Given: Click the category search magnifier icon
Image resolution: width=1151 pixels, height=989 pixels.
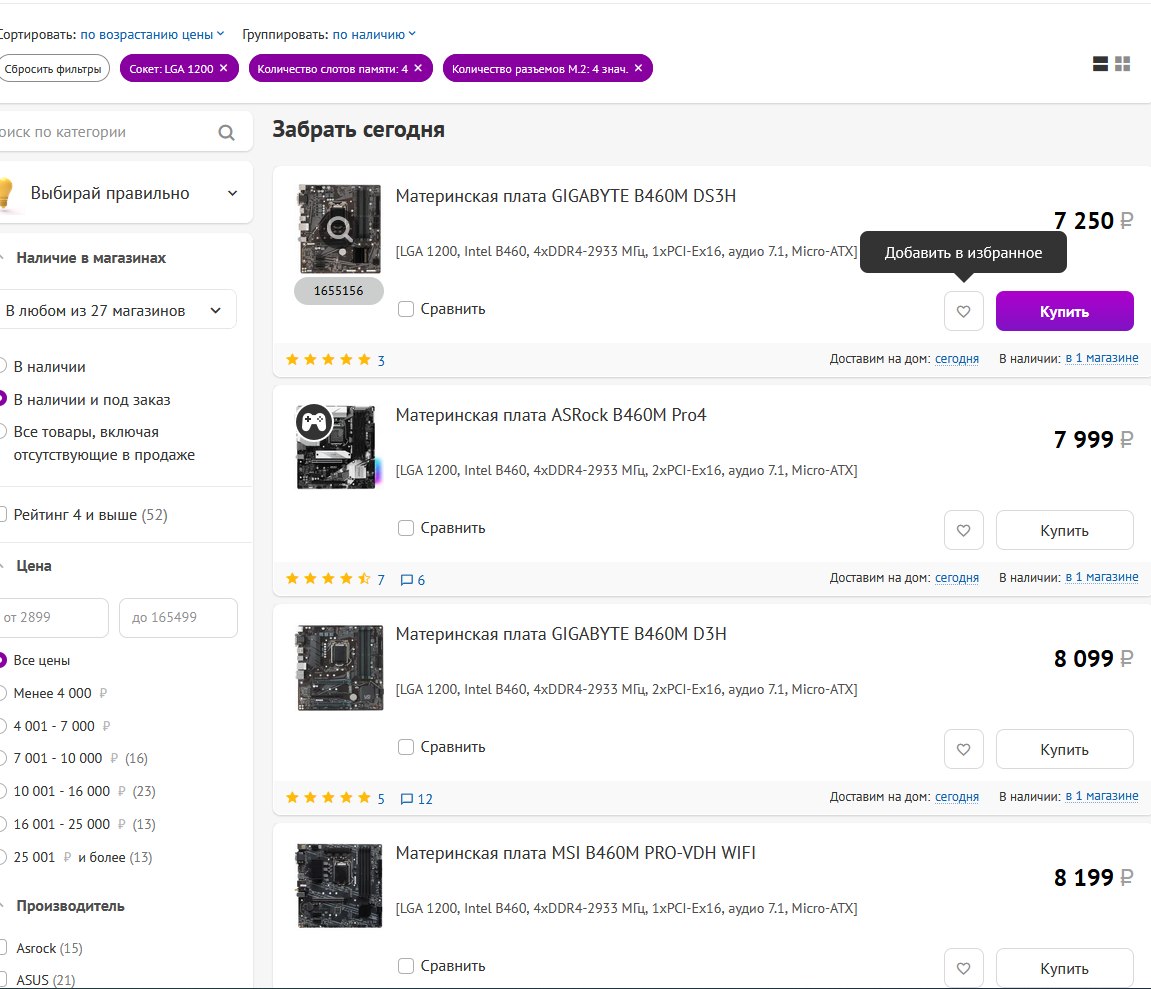Looking at the screenshot, I should (x=226, y=132).
